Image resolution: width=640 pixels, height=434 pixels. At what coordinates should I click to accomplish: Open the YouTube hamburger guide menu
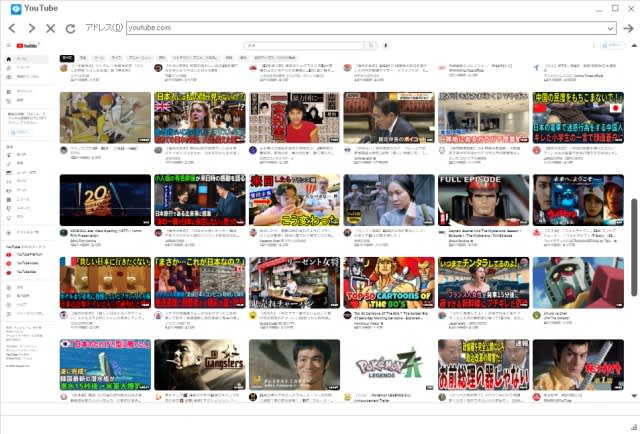(x=9, y=45)
